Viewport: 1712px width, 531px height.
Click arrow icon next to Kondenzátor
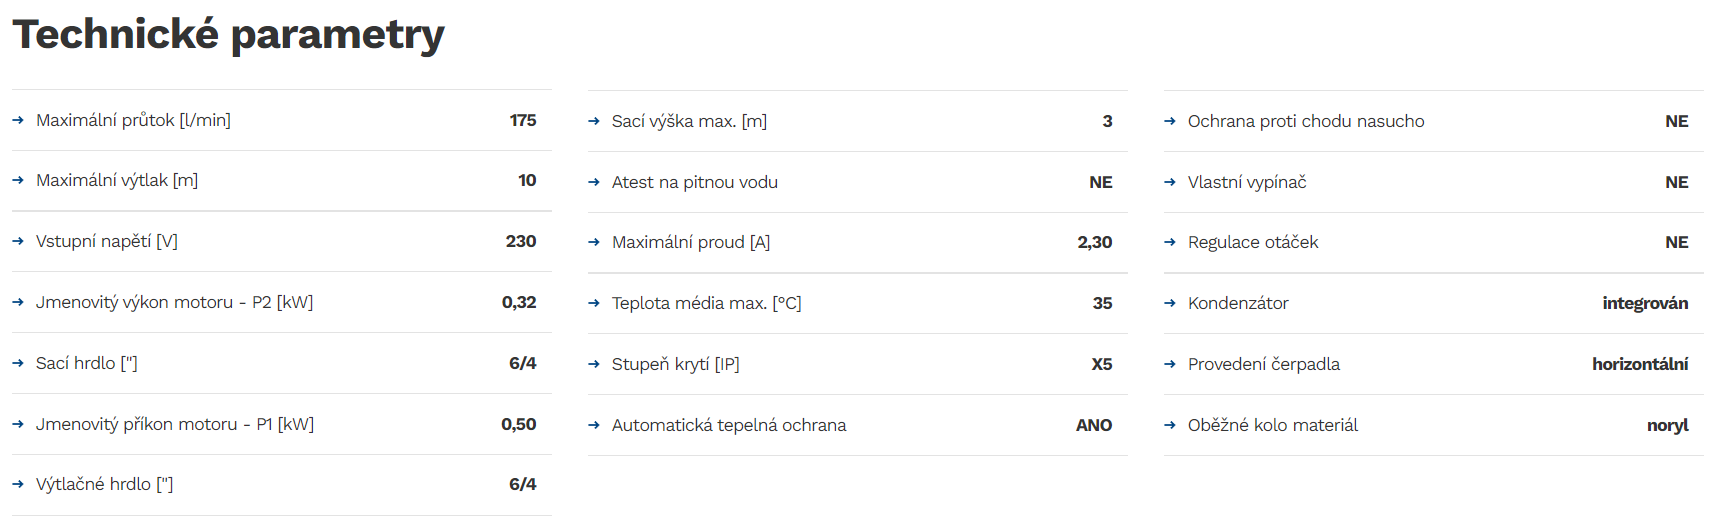(1170, 303)
